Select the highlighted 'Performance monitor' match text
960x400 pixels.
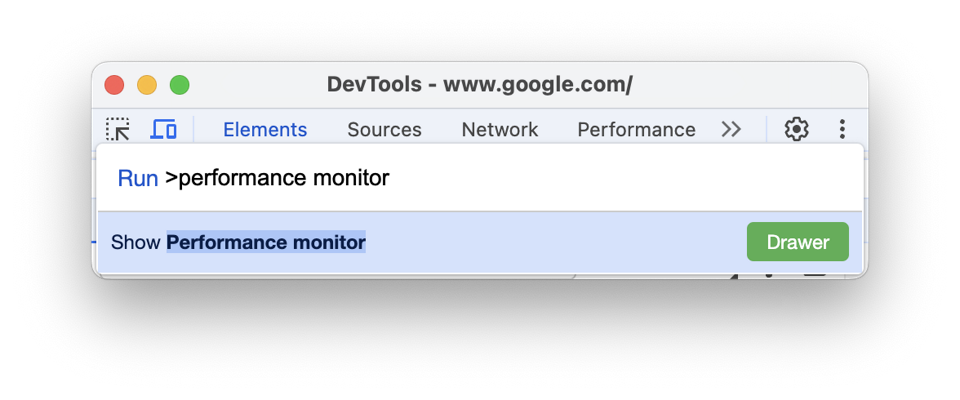point(266,242)
